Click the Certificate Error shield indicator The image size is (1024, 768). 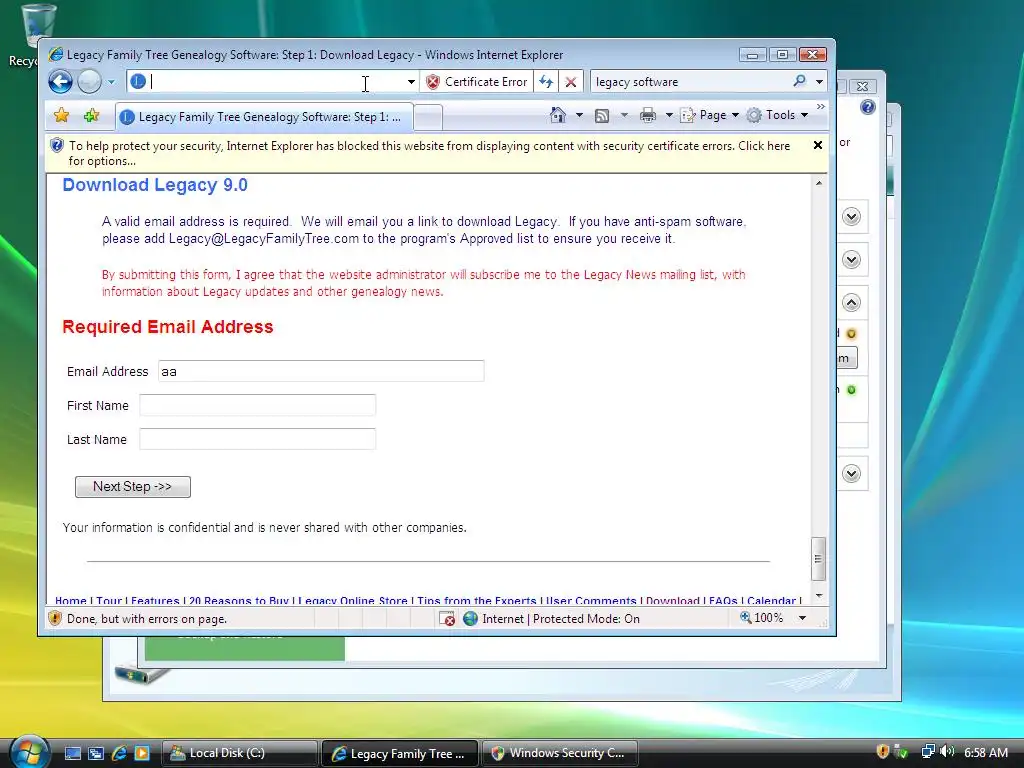coord(476,82)
